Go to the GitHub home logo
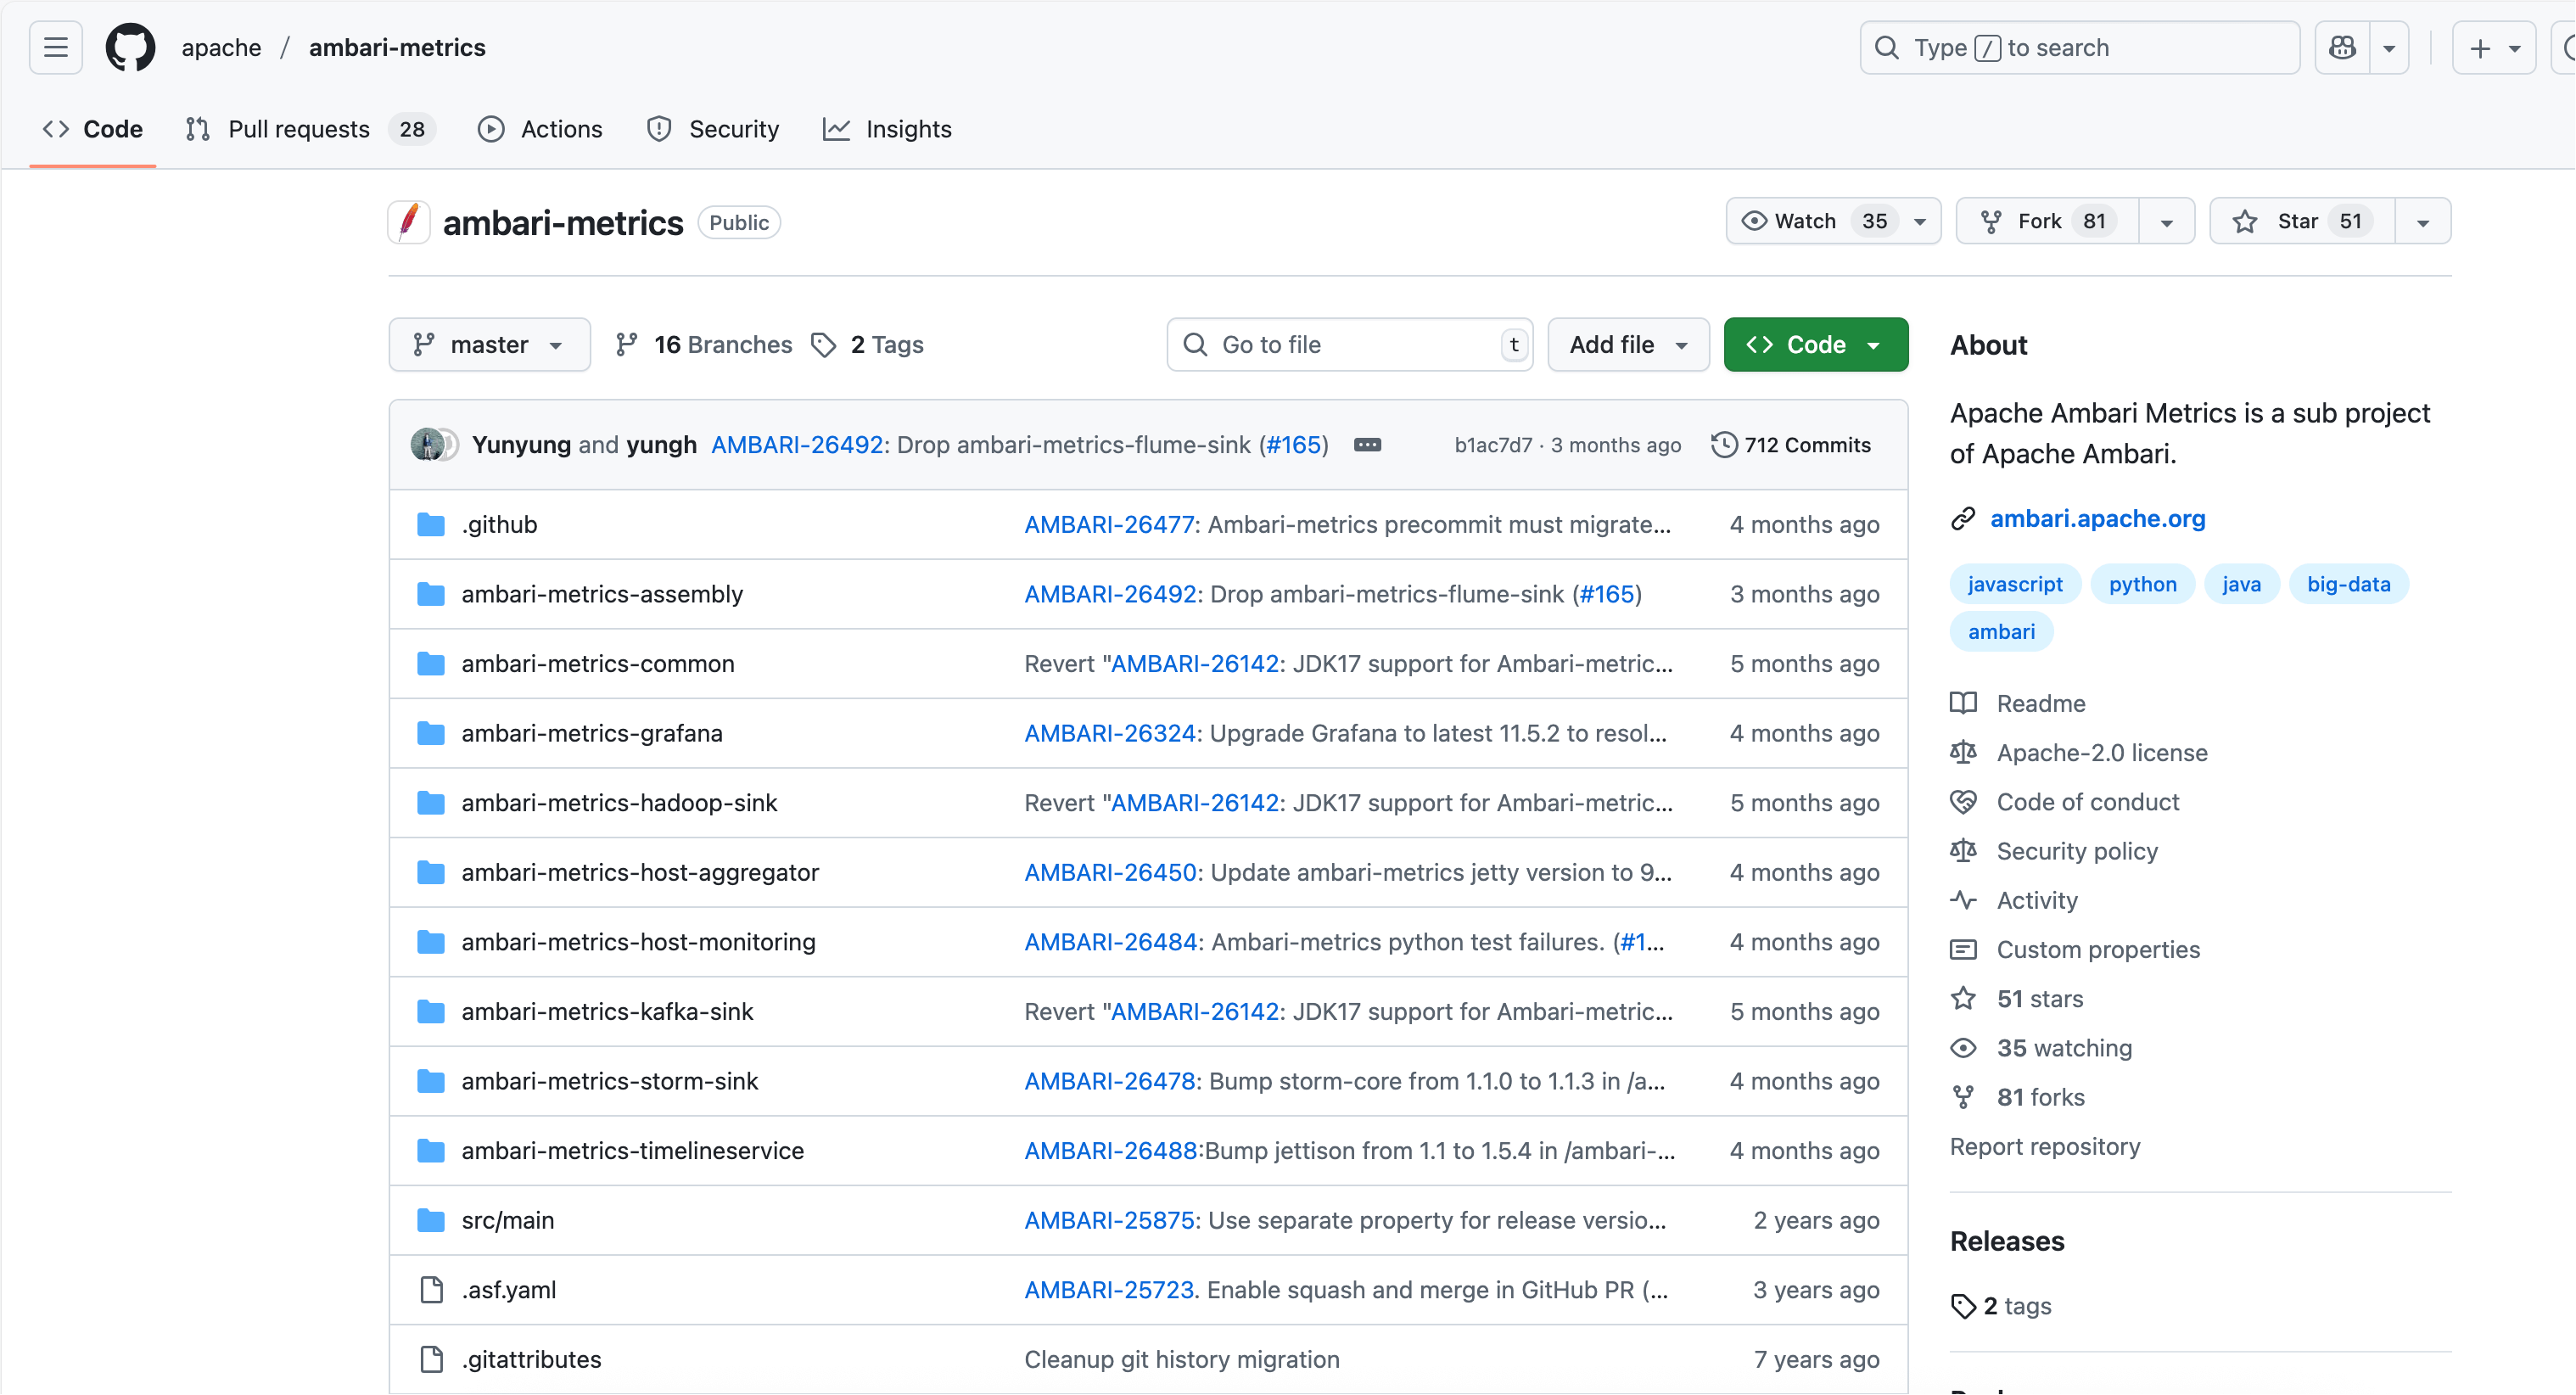The width and height of the screenshot is (2576, 1395). coord(131,47)
